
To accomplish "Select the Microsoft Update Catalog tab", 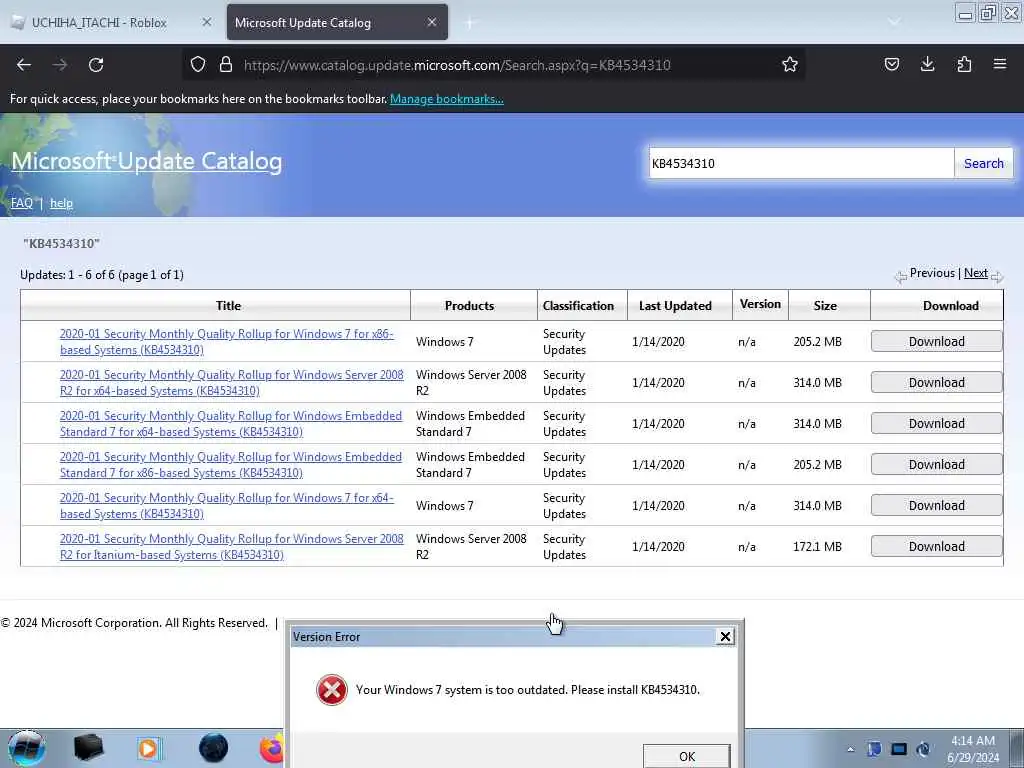I will click(337, 22).
